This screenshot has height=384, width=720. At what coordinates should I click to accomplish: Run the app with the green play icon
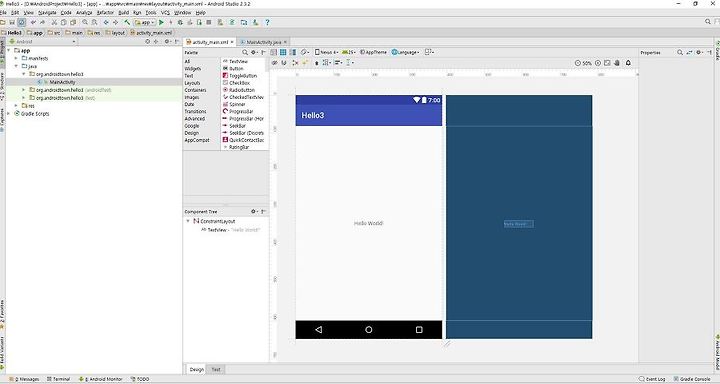point(161,22)
